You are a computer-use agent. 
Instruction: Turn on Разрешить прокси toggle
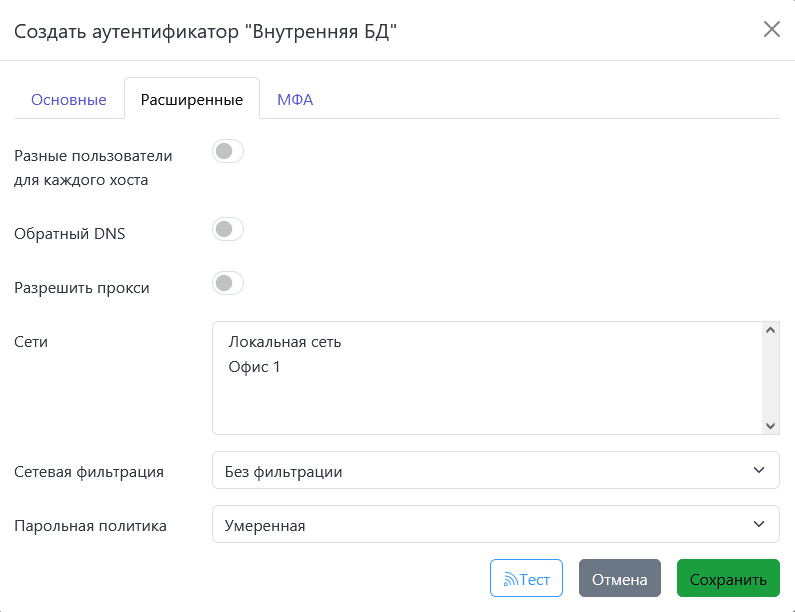click(228, 284)
